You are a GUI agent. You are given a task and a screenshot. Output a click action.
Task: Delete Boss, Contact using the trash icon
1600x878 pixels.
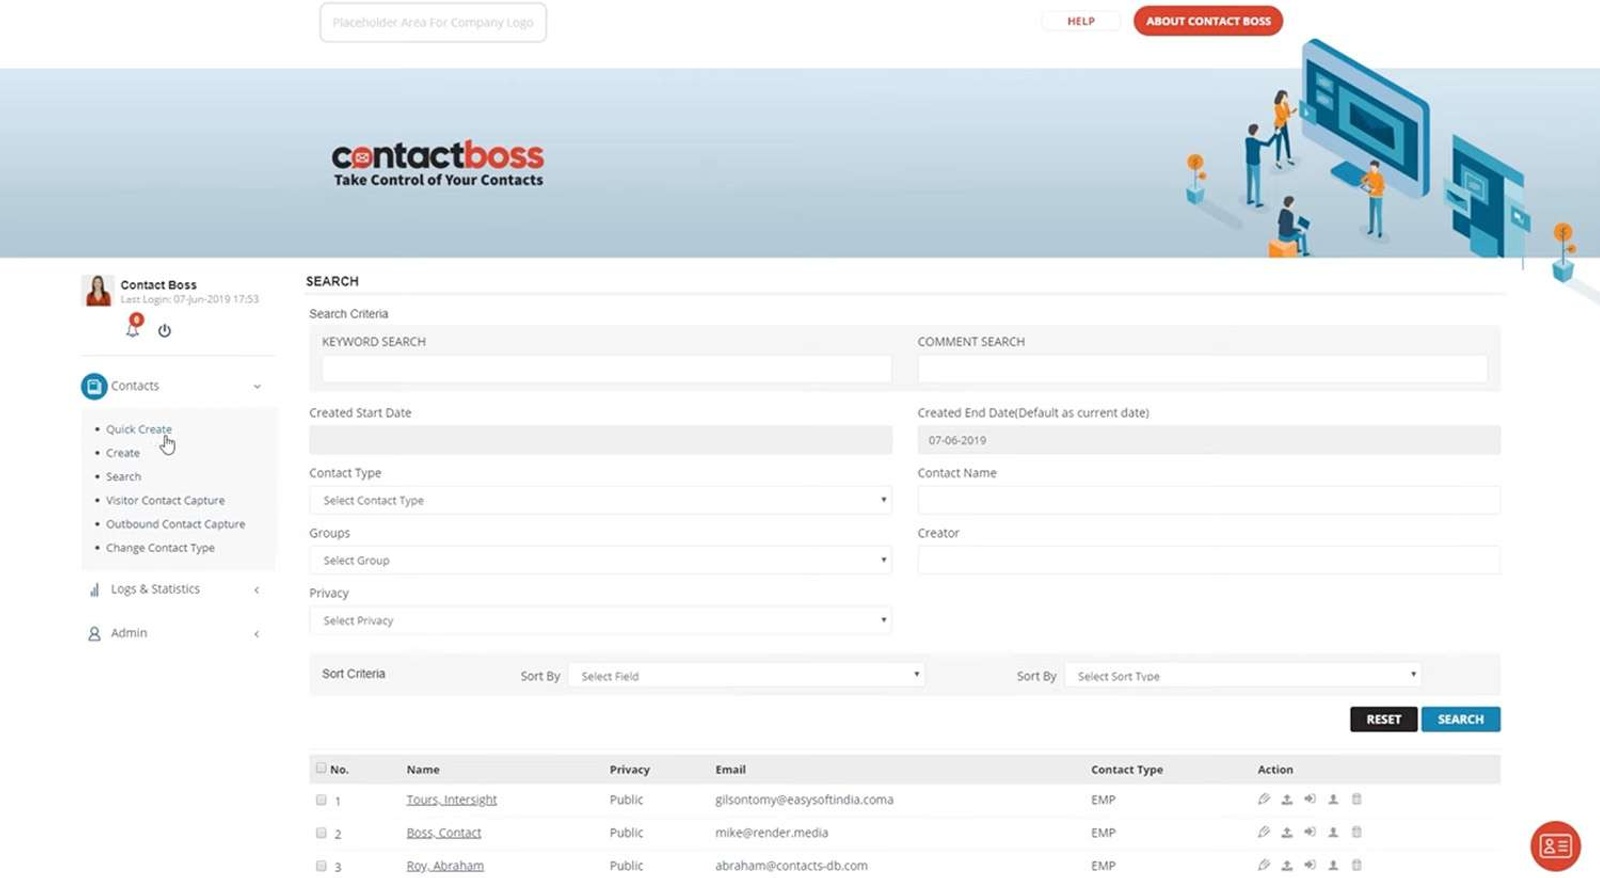click(1357, 832)
